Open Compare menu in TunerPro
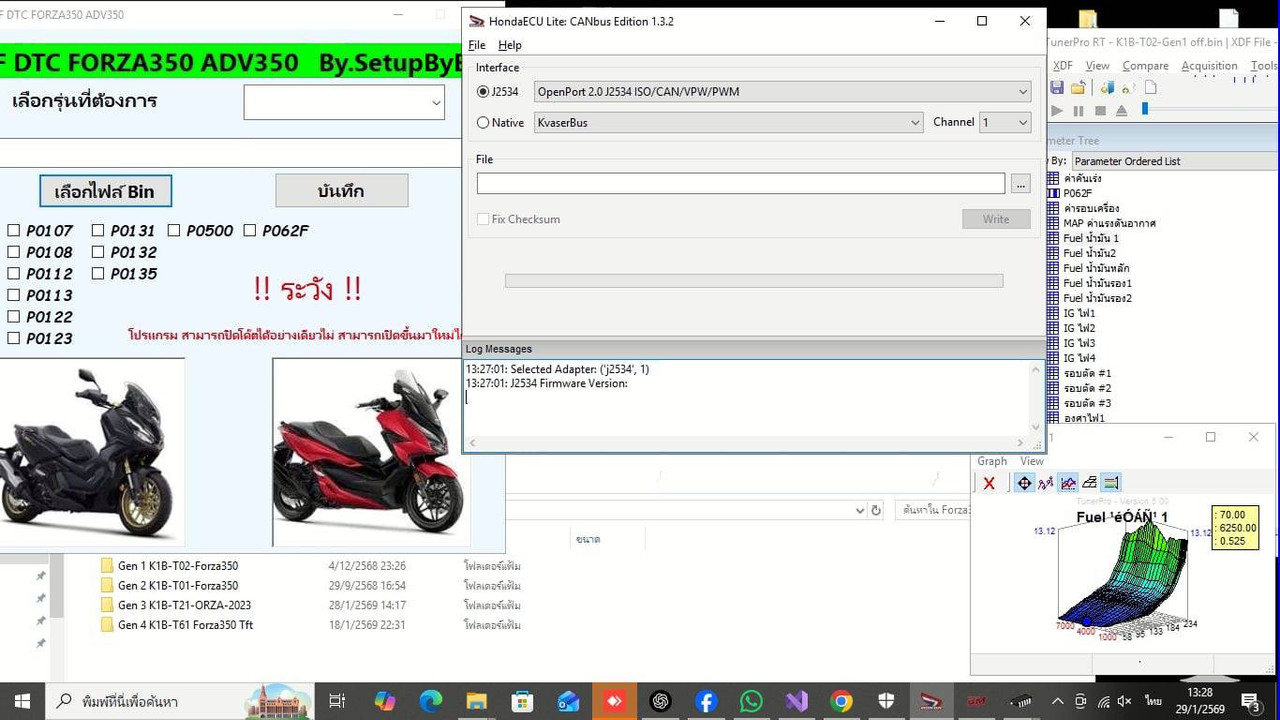1280x720 pixels. [1145, 66]
